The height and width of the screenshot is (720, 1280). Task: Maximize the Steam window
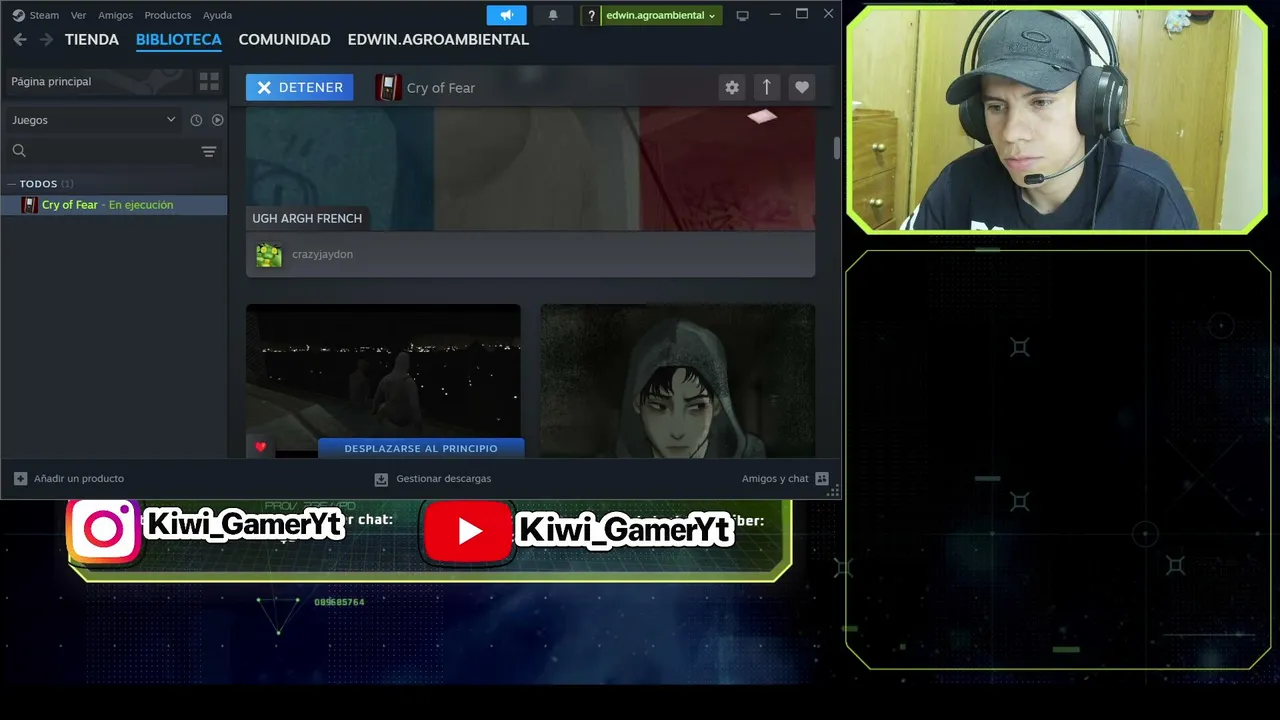[802, 14]
